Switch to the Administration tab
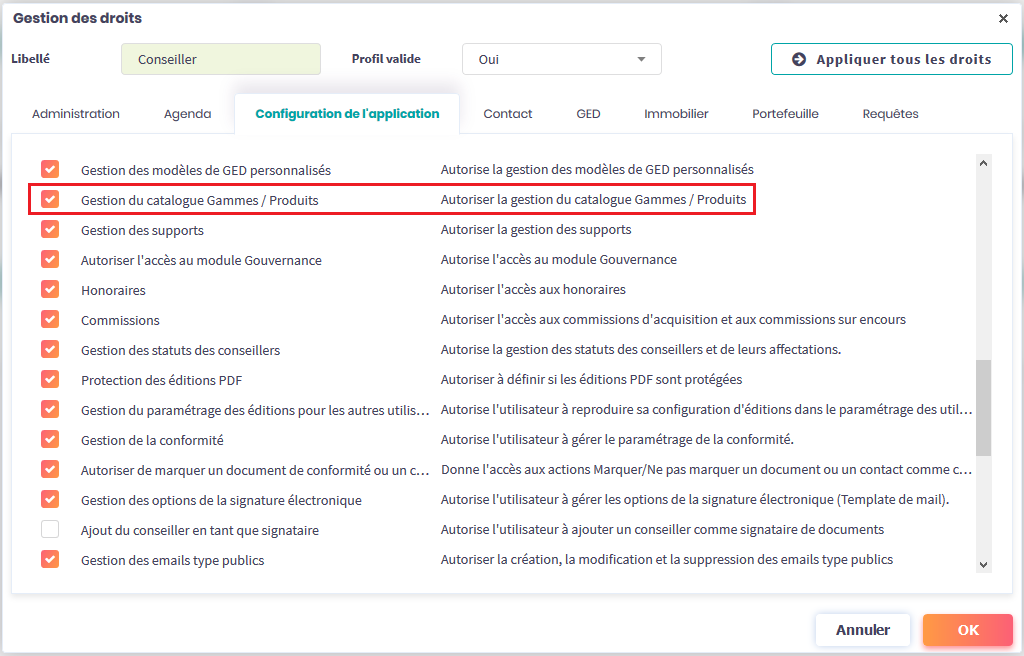Image resolution: width=1024 pixels, height=656 pixels. (x=76, y=114)
